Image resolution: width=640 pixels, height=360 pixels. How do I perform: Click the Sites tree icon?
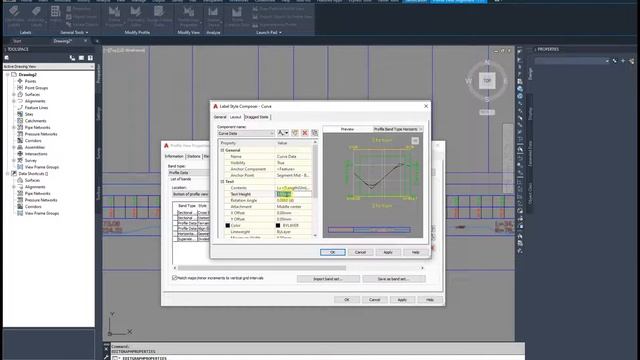point(20,114)
